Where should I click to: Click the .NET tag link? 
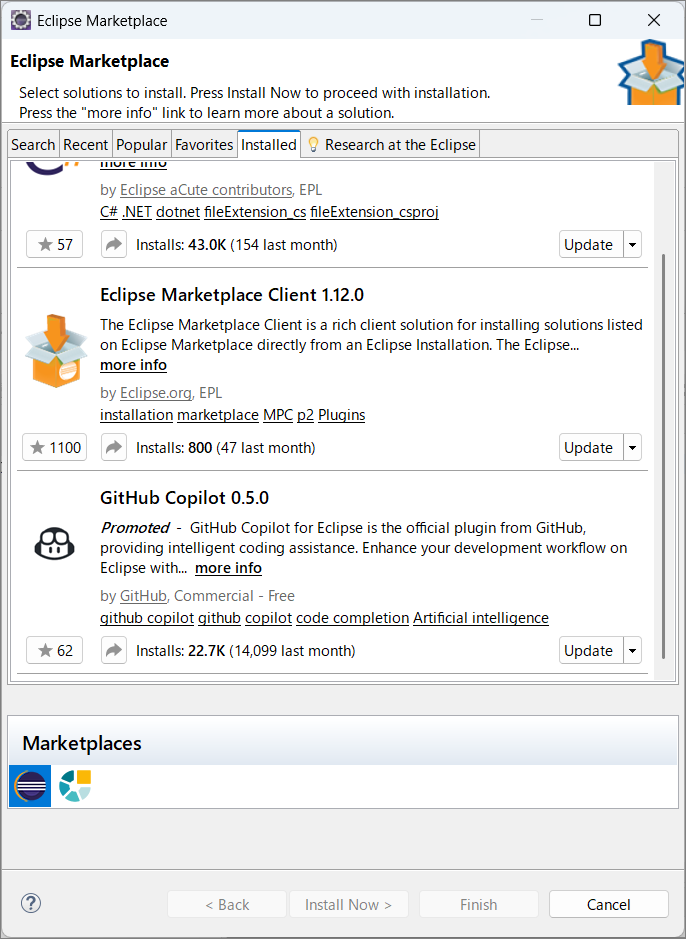136,212
